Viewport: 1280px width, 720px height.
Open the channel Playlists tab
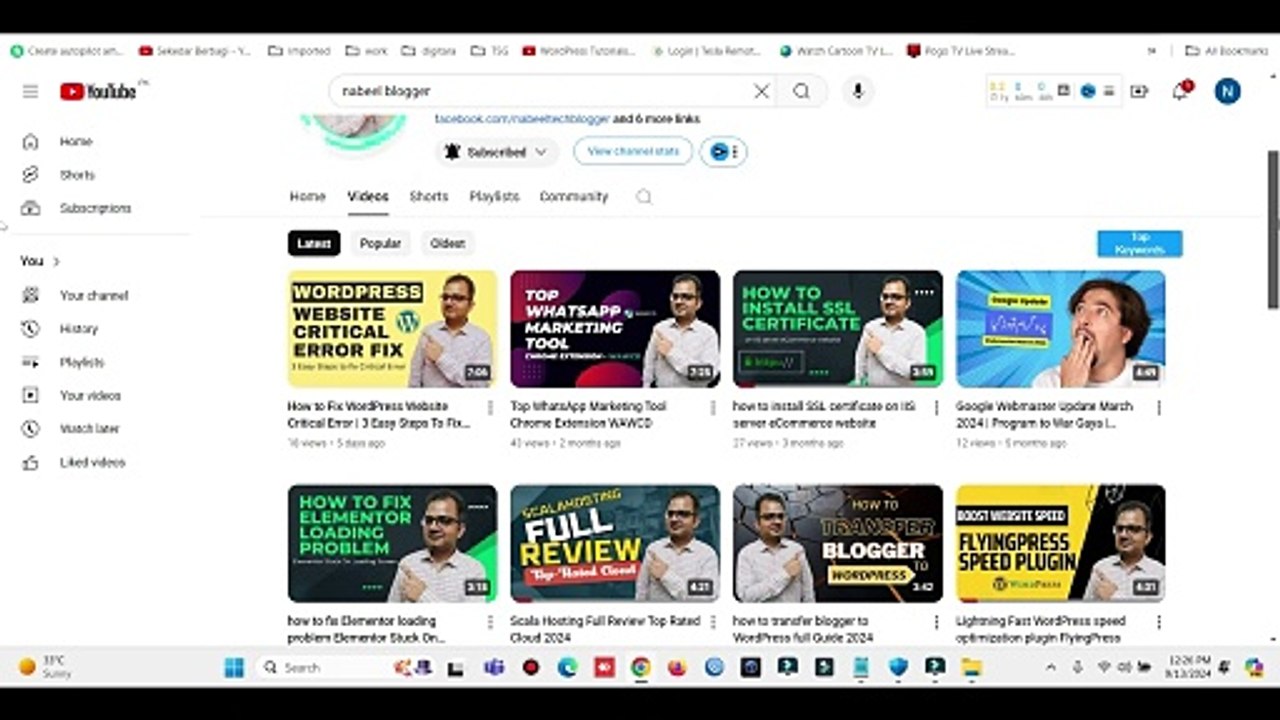(x=494, y=196)
